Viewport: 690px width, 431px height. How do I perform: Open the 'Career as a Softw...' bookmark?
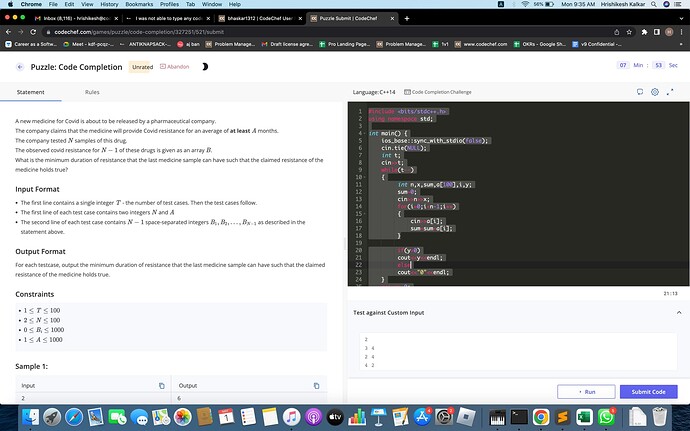click(31, 44)
